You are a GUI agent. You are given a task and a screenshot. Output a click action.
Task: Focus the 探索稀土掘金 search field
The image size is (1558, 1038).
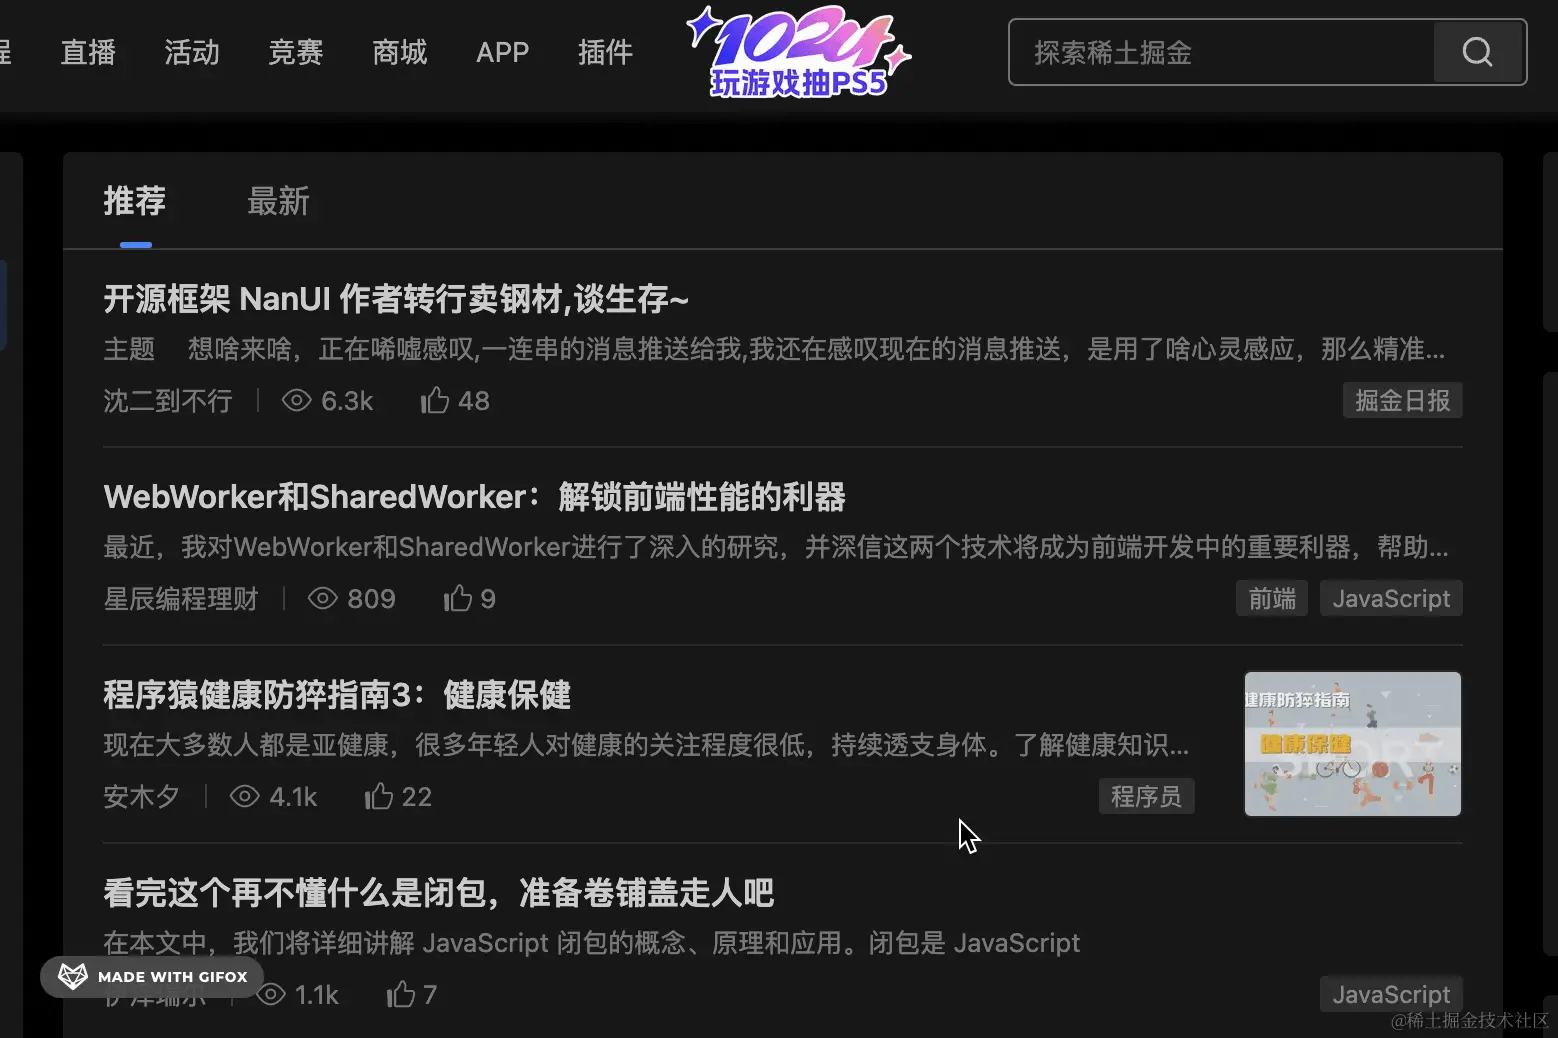tap(1222, 52)
